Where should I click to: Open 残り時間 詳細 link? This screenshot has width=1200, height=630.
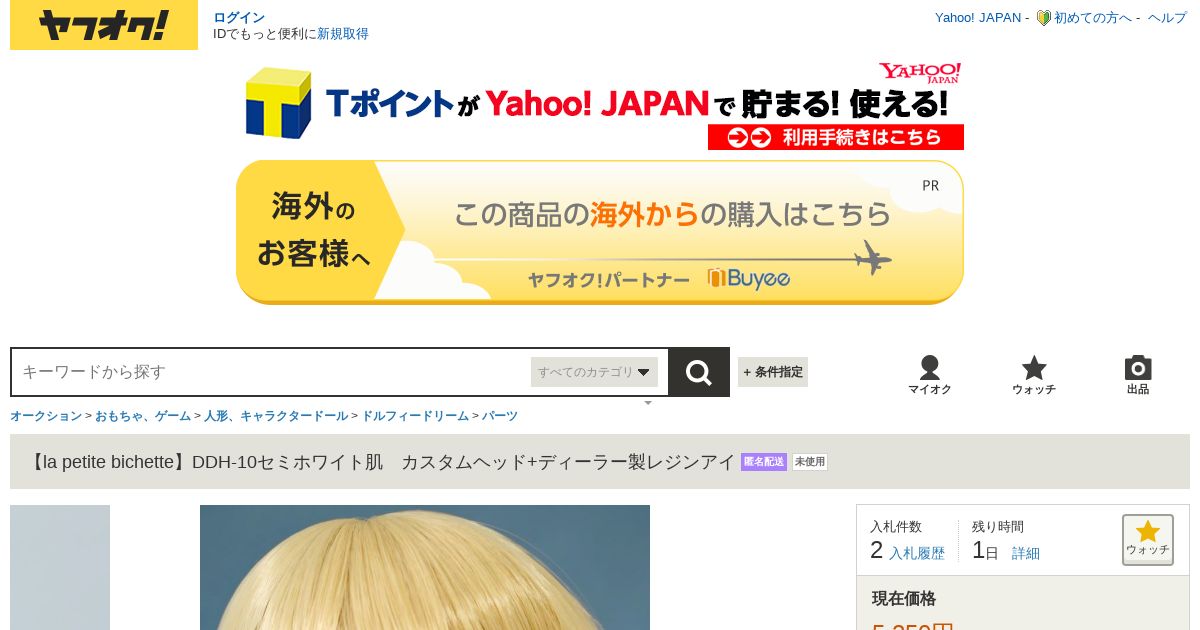point(1026,553)
